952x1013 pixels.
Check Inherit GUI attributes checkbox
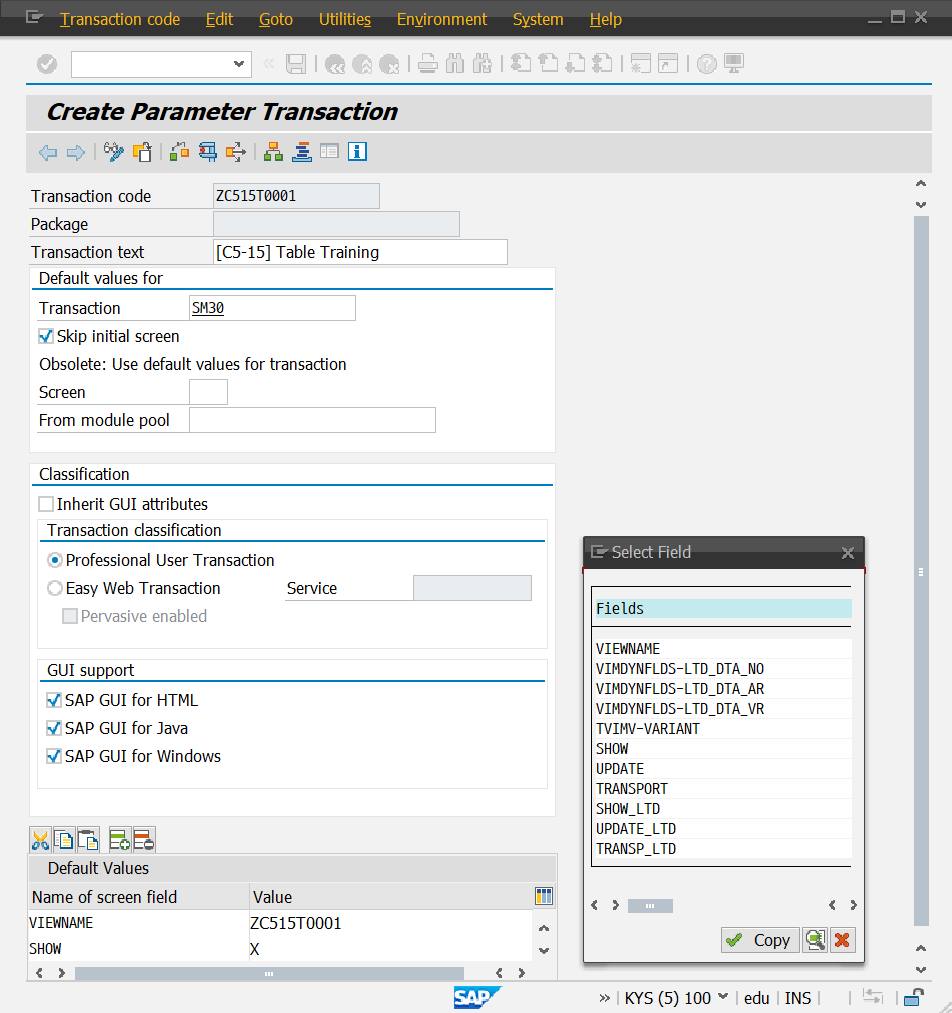click(x=46, y=504)
